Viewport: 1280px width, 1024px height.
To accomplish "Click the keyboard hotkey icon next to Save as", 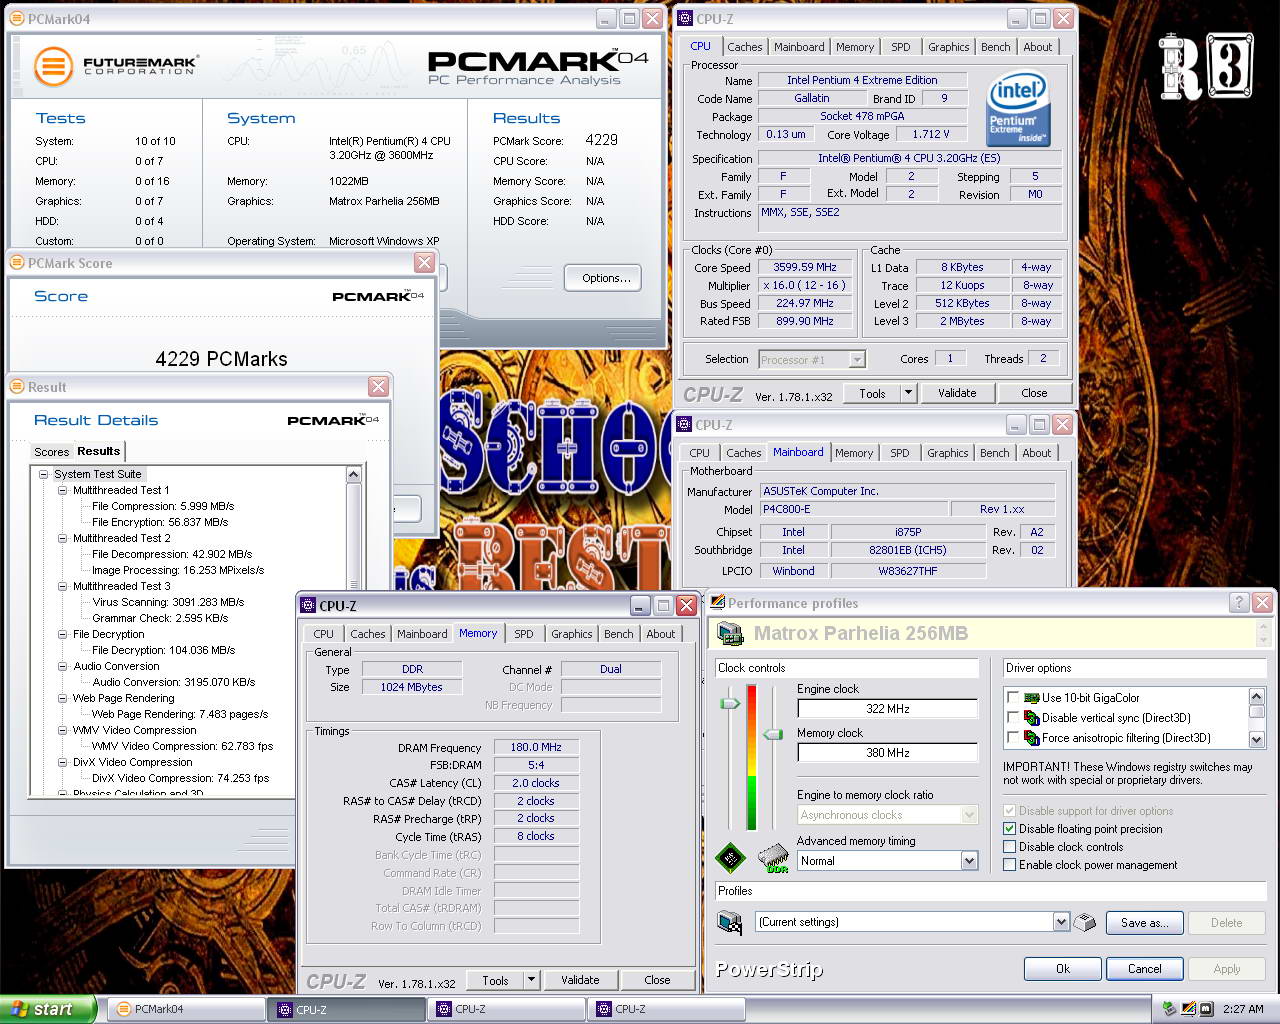I will point(1084,922).
